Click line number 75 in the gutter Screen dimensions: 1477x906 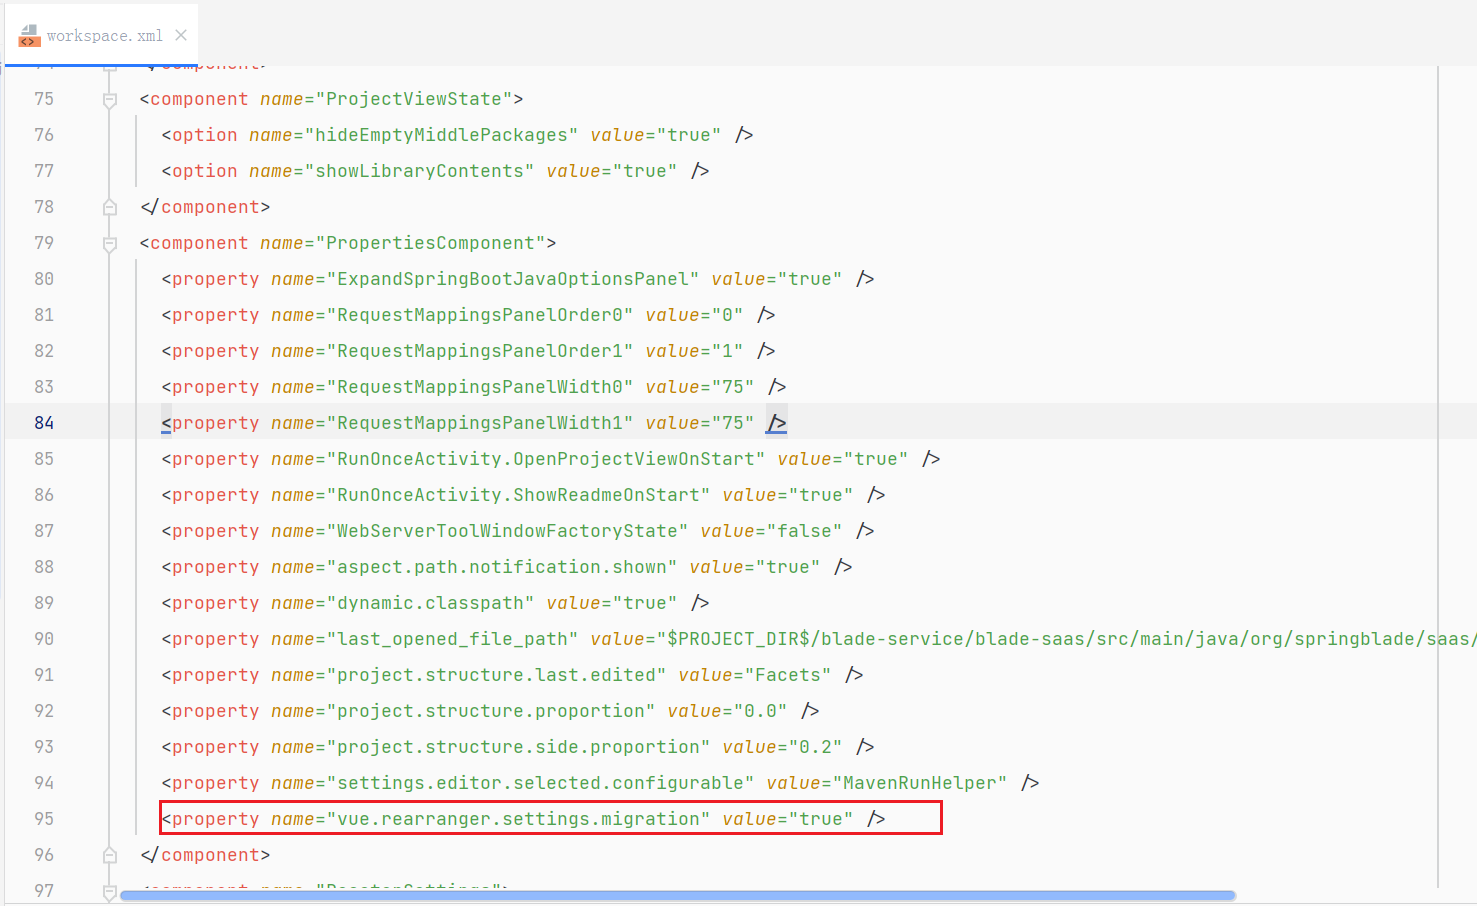click(44, 99)
